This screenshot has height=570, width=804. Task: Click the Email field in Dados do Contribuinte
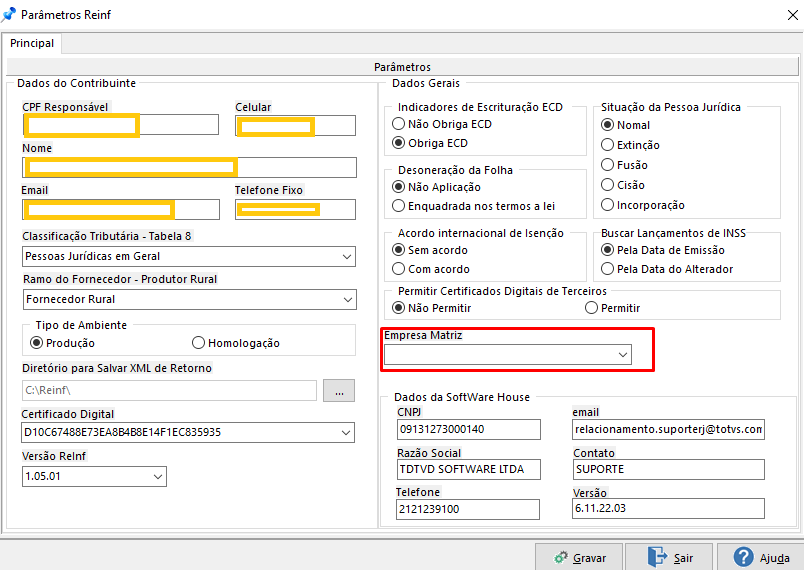(x=121, y=210)
